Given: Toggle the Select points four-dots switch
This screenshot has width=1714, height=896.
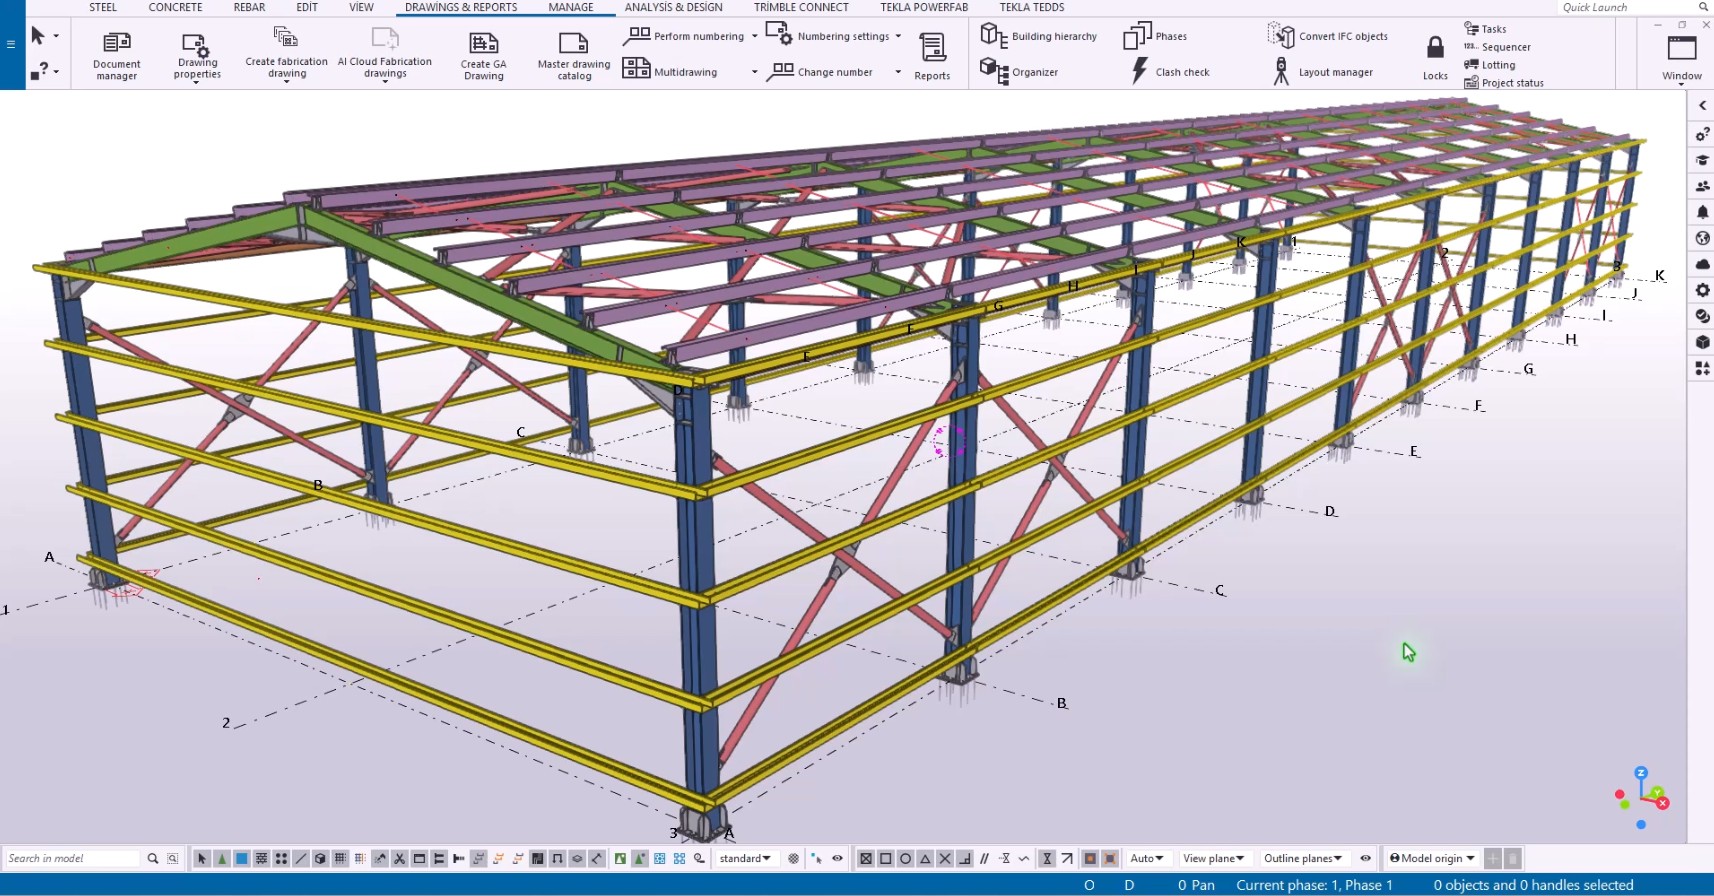Looking at the screenshot, I should (x=281, y=858).
